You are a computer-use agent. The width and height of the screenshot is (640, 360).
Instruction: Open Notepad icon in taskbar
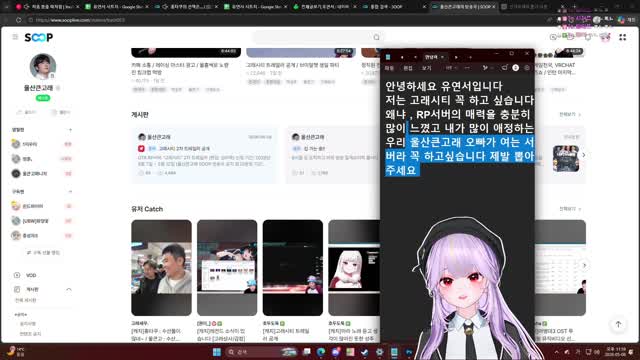pyautogui.click(x=394, y=352)
